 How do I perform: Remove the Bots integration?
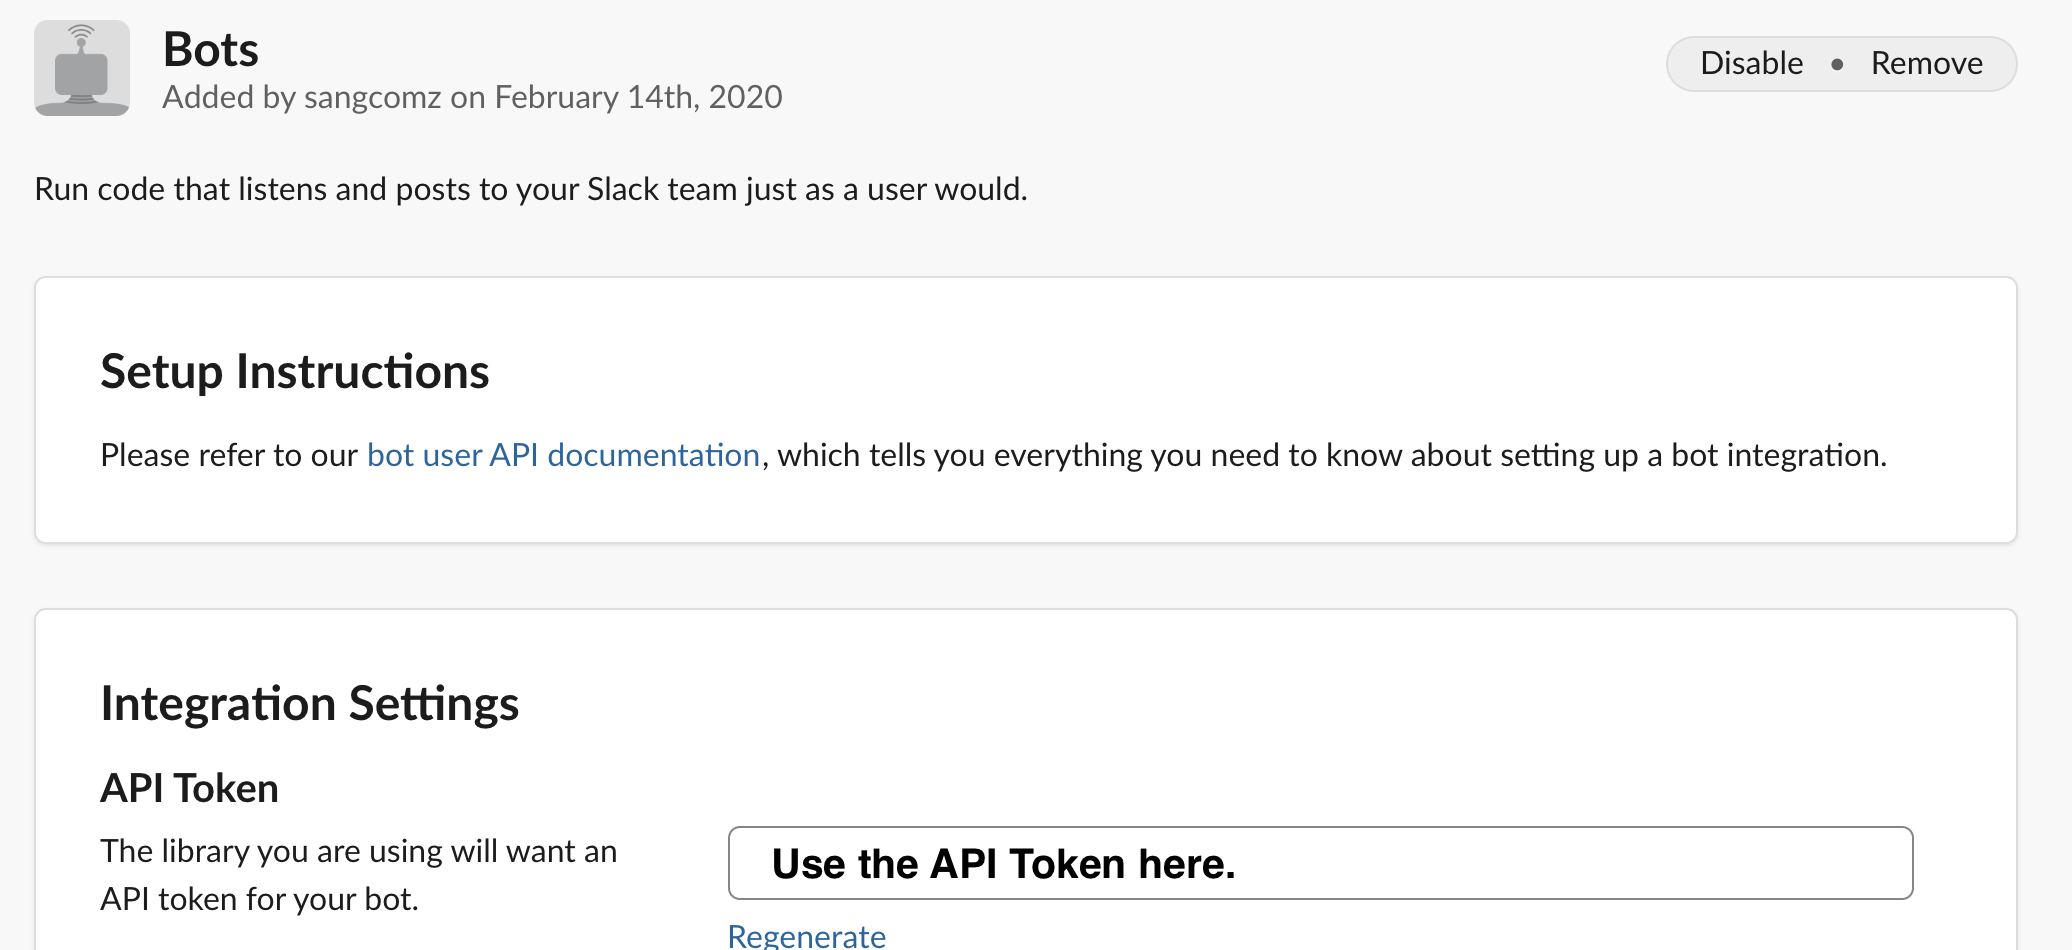(1926, 63)
